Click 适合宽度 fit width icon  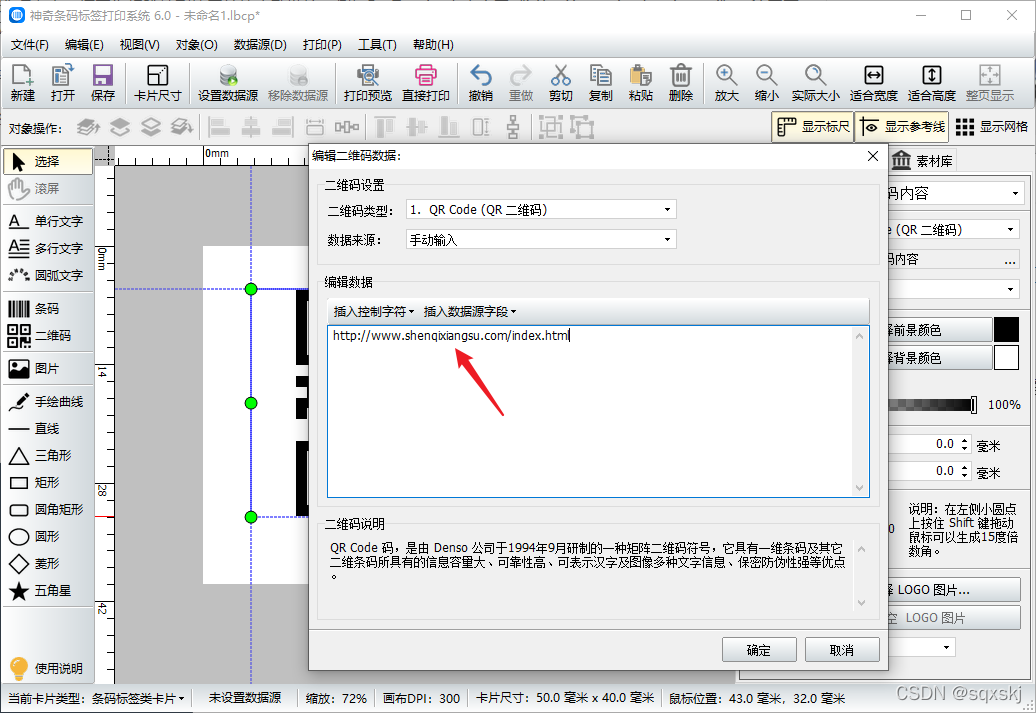pyautogui.click(x=873, y=83)
